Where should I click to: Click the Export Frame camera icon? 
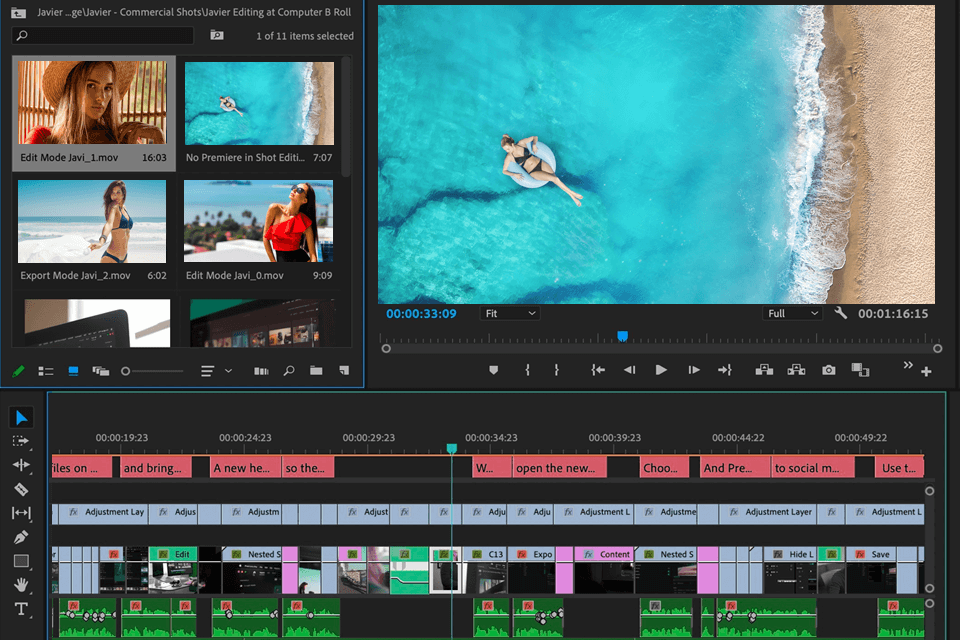(x=828, y=370)
